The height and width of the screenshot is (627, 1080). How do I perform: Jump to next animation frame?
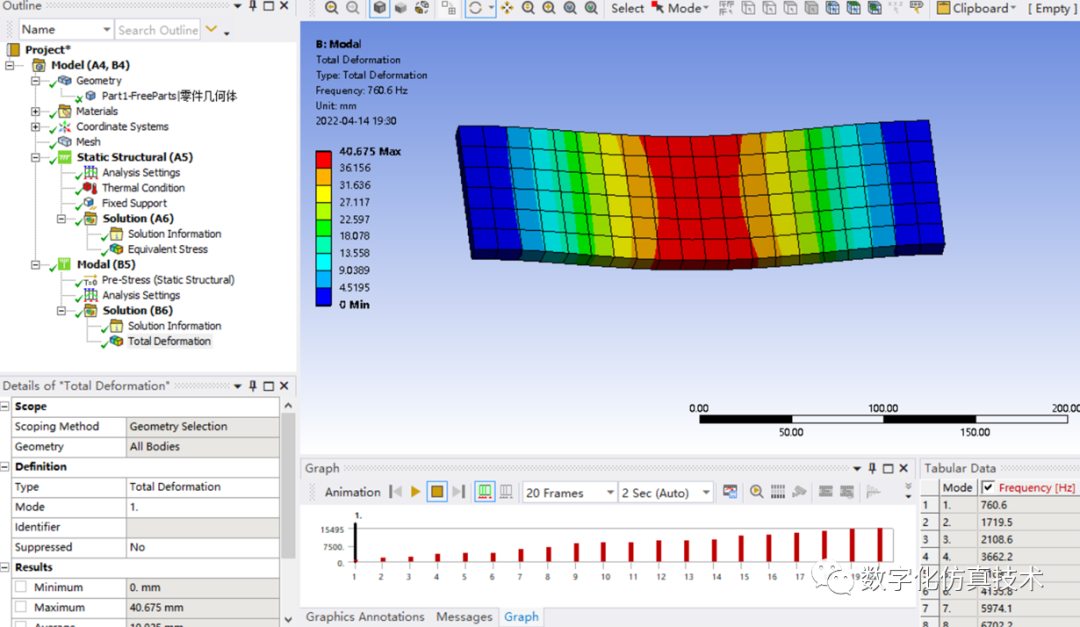[459, 492]
